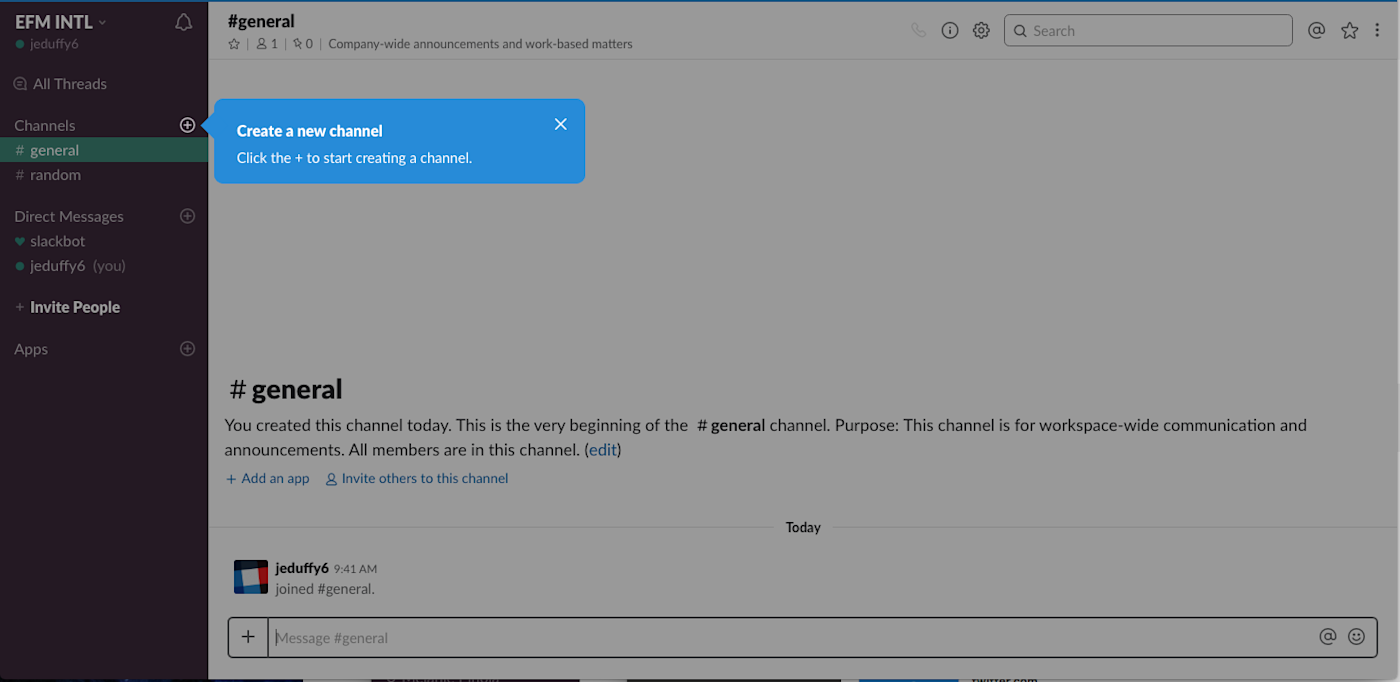Open more items vertical dots menu
The width and height of the screenshot is (1400, 682).
[1377, 30]
